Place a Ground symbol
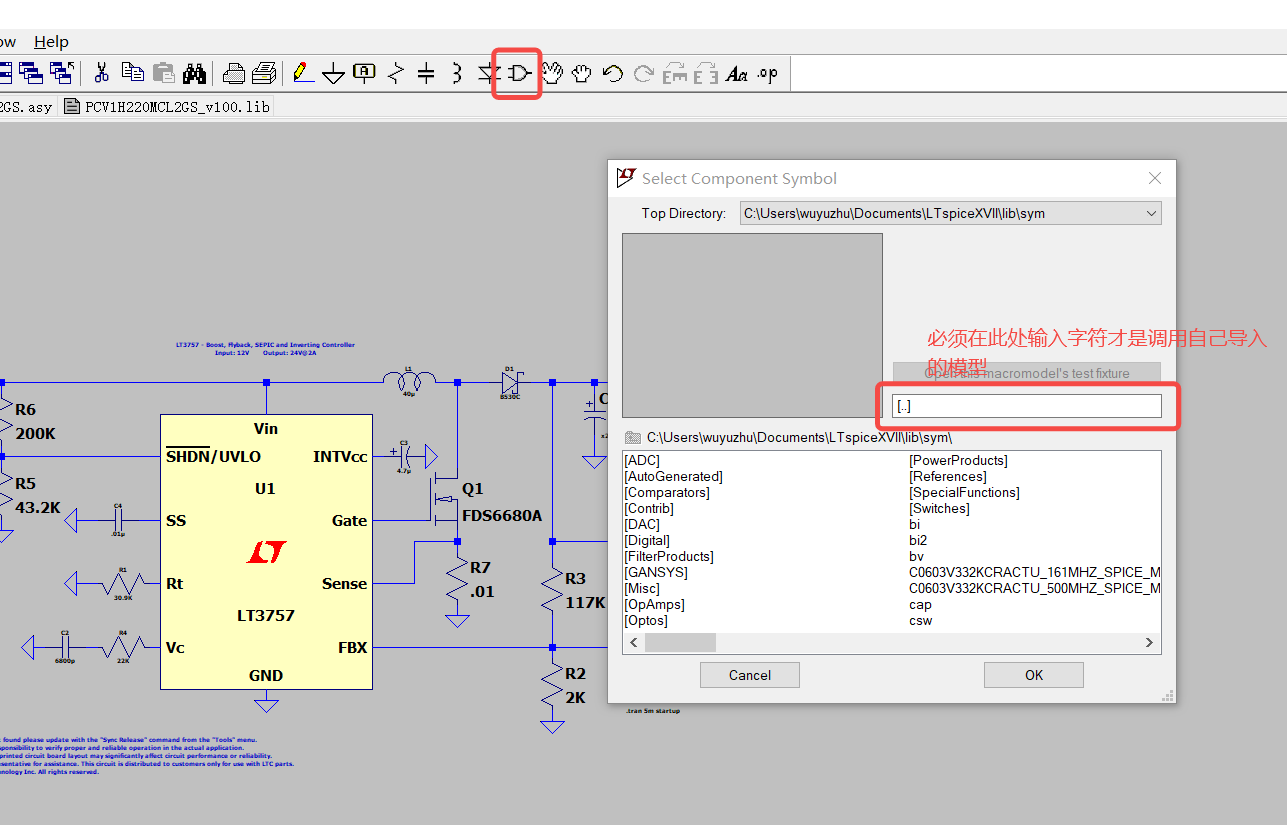The image size is (1287, 825). coord(333,72)
